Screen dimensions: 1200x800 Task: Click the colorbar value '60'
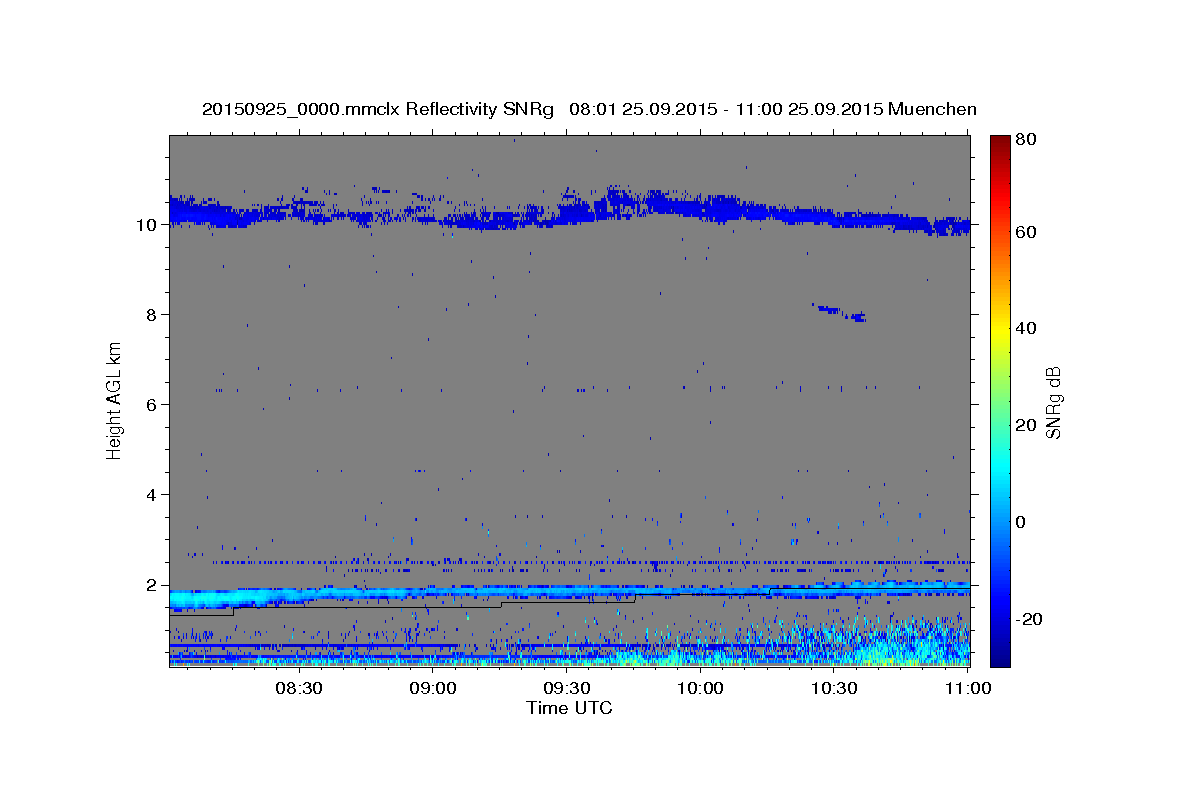click(1025, 232)
